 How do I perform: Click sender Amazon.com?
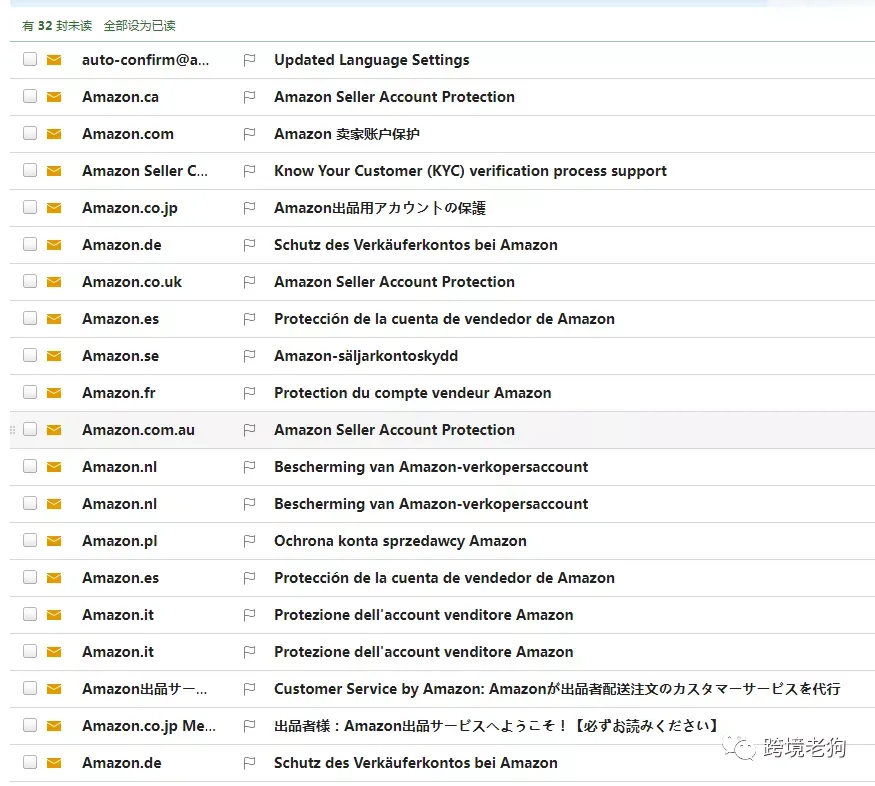point(128,134)
